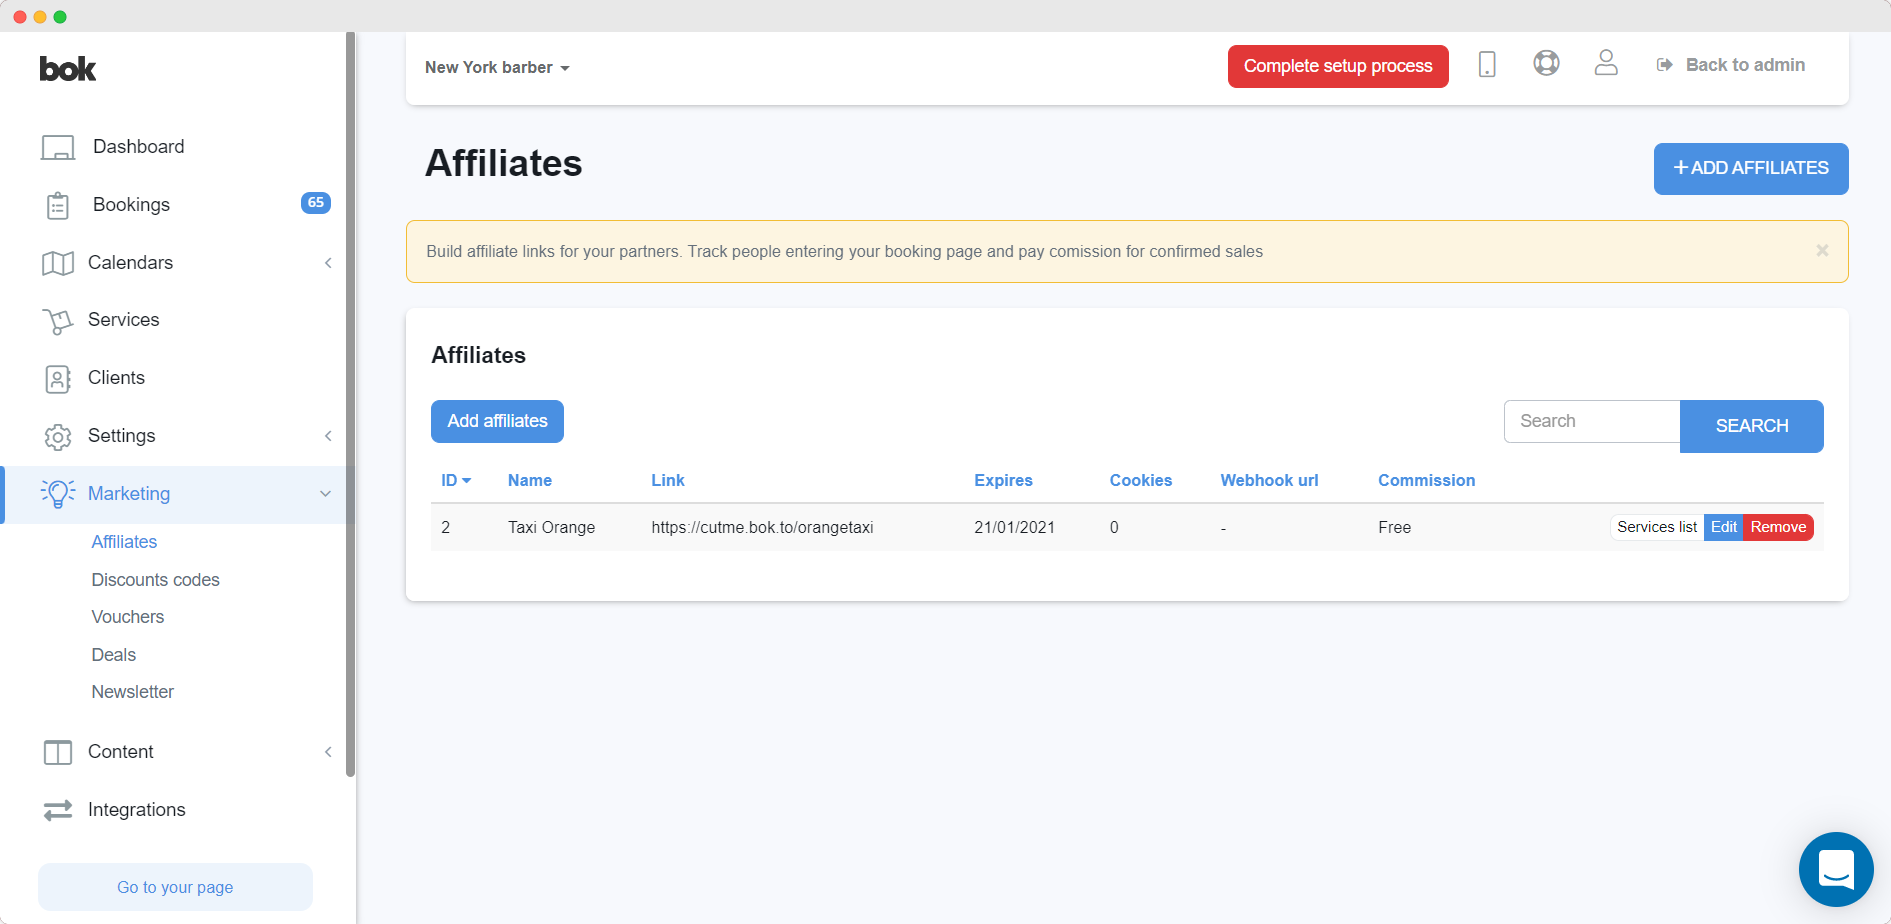
Task: Collapse the Marketing submenu chevron
Action: point(325,494)
